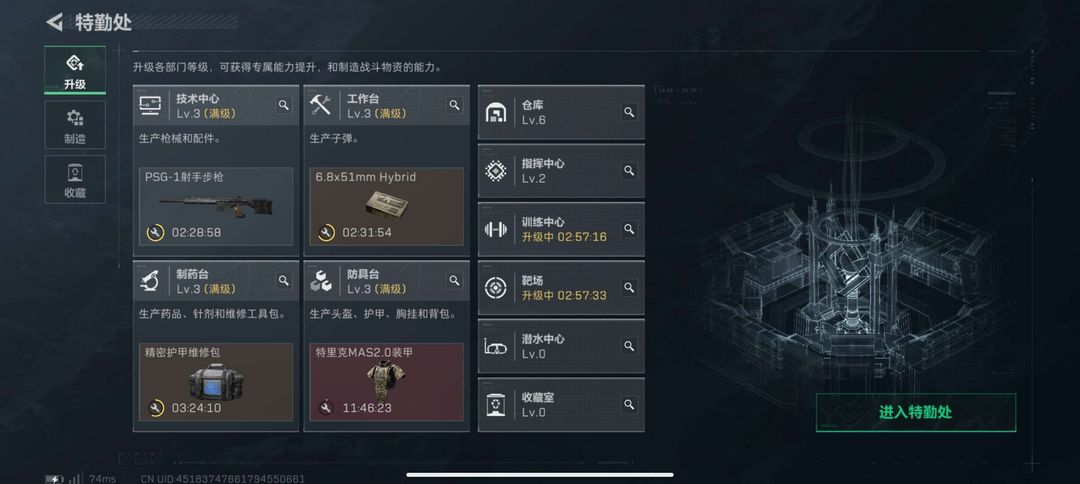Open the 训练中心 upgrading department row
Image resolution: width=1080 pixels, height=484 pixels.
tap(561, 229)
